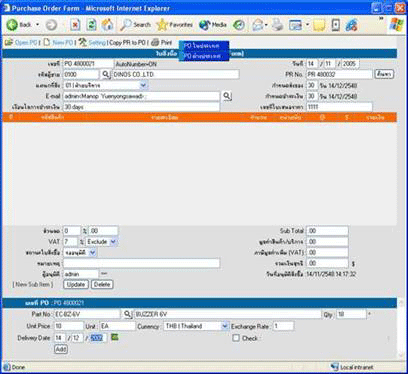Expand the department dropdown under supplier
The image size is (408, 374).
tap(143, 85)
